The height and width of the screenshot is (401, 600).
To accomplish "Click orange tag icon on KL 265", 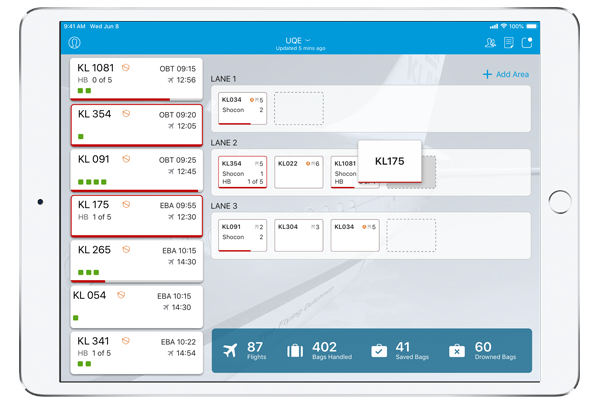I will coord(126,249).
